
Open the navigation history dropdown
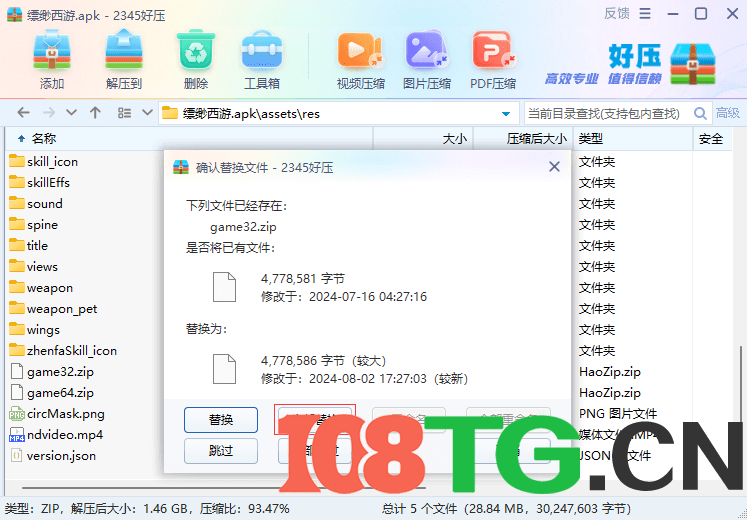tap(71, 113)
